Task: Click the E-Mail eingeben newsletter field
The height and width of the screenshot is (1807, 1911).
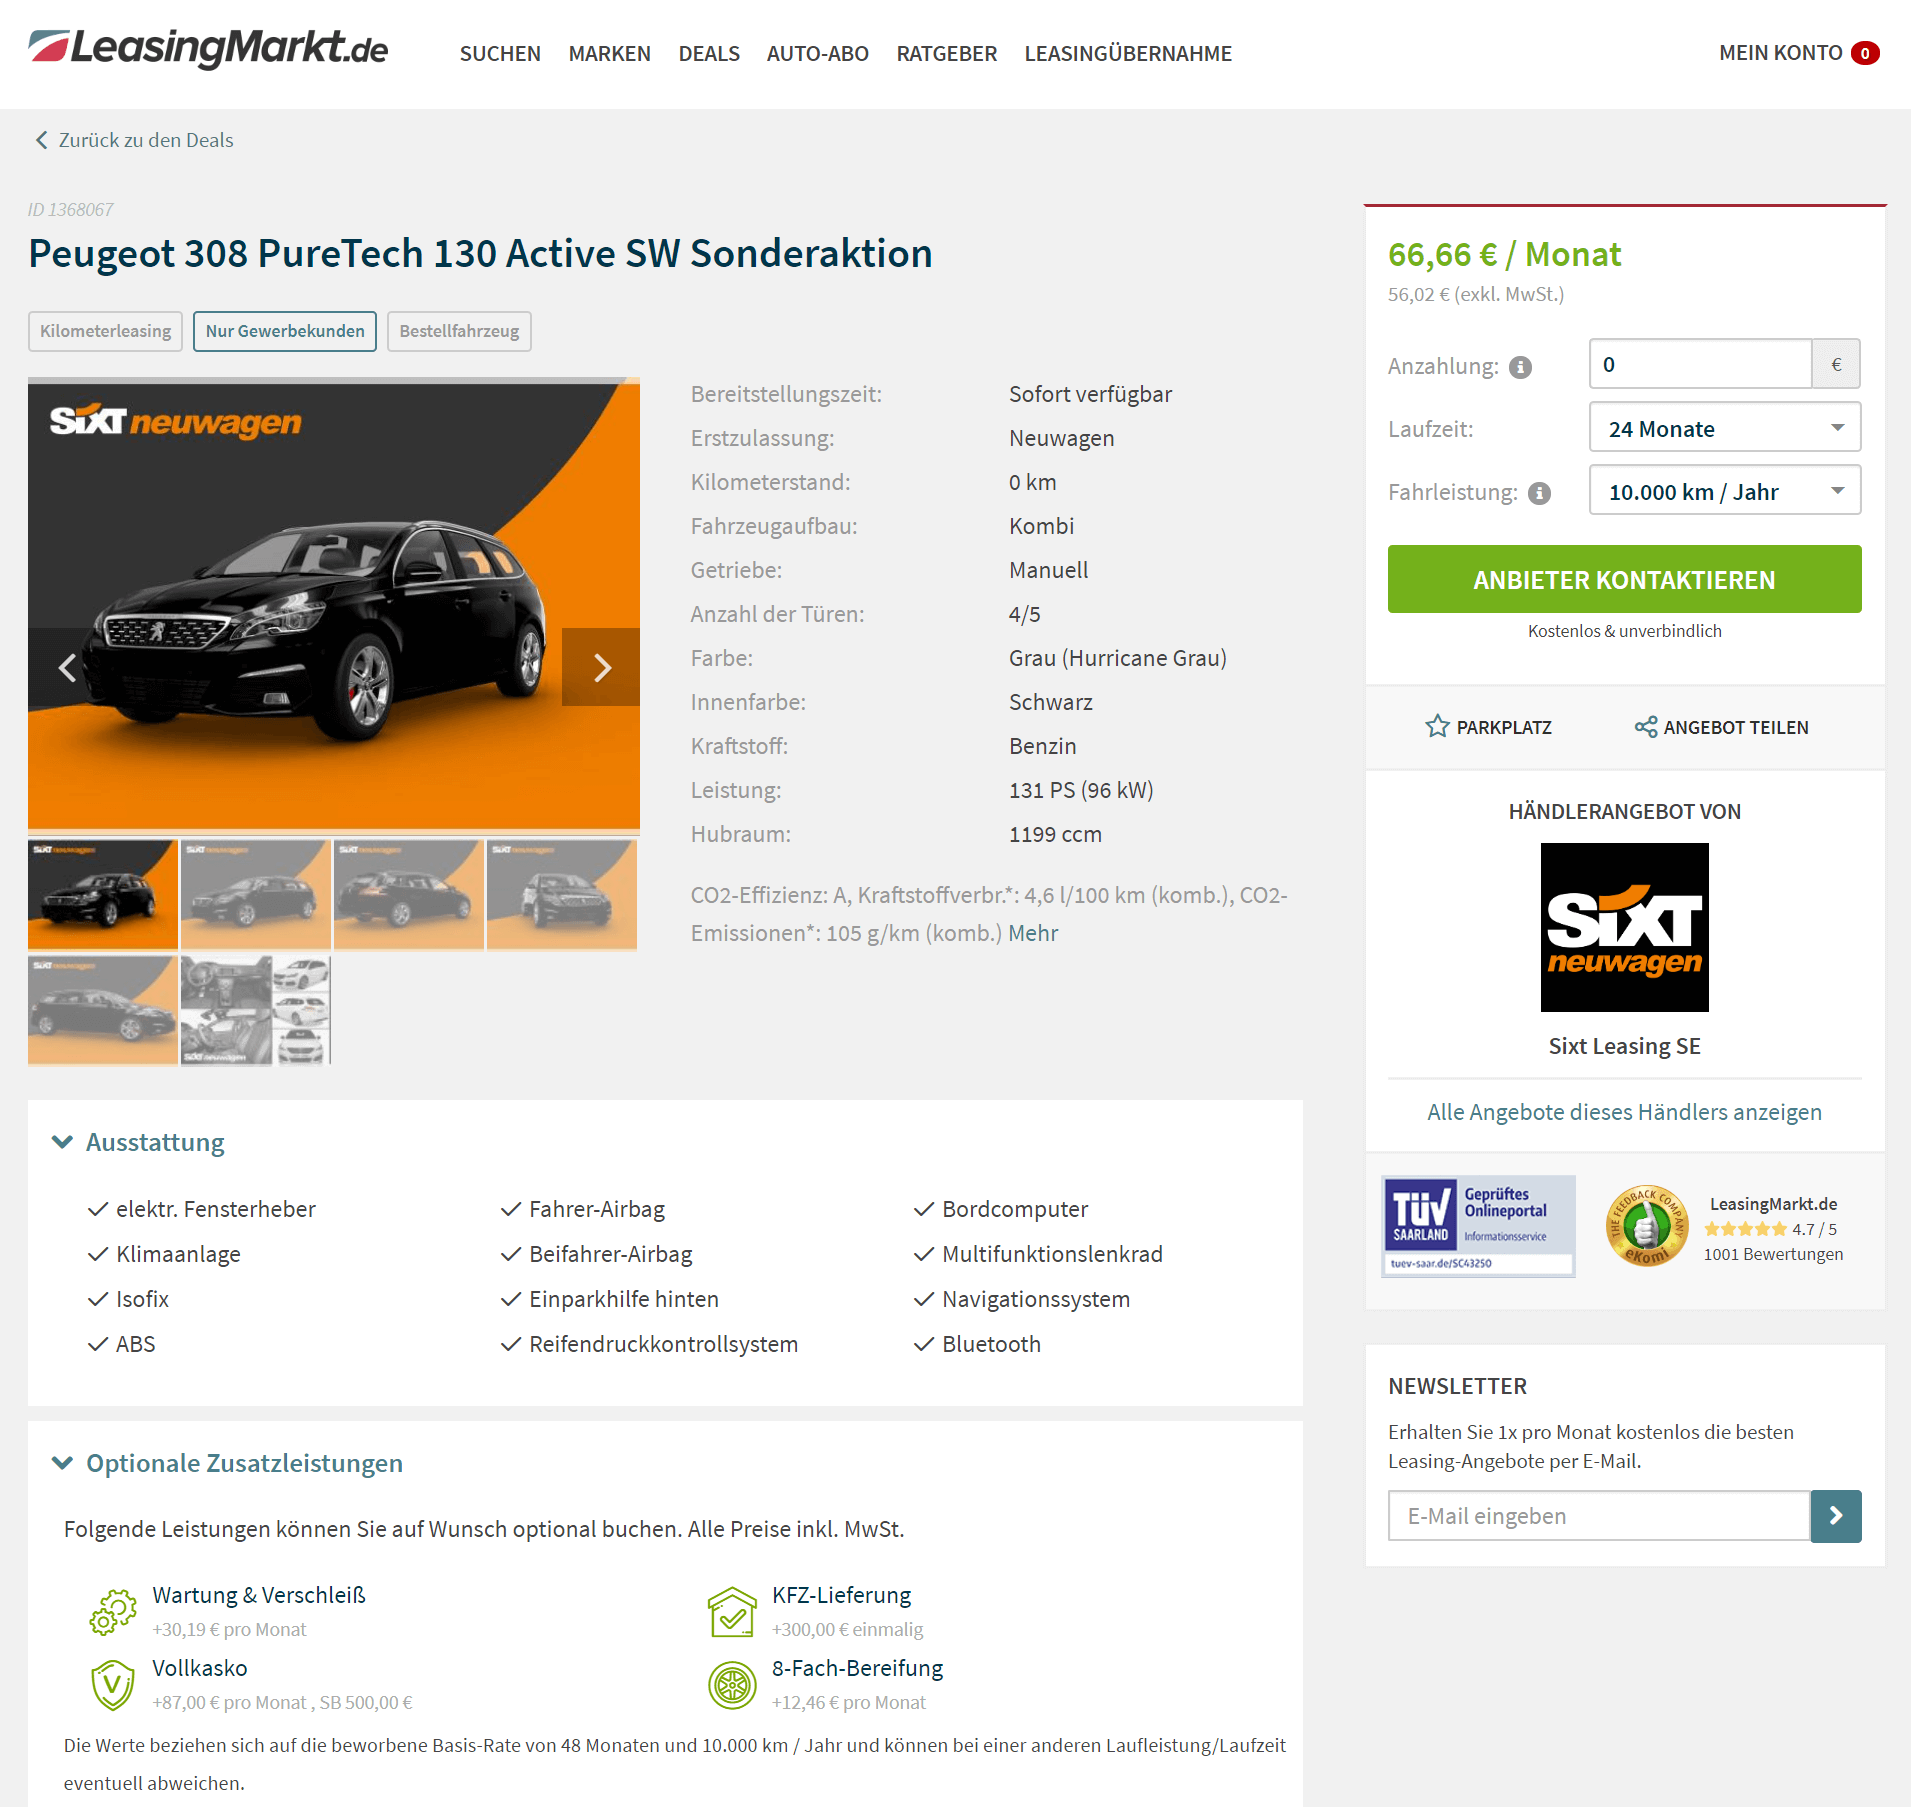Action: 1599,1516
